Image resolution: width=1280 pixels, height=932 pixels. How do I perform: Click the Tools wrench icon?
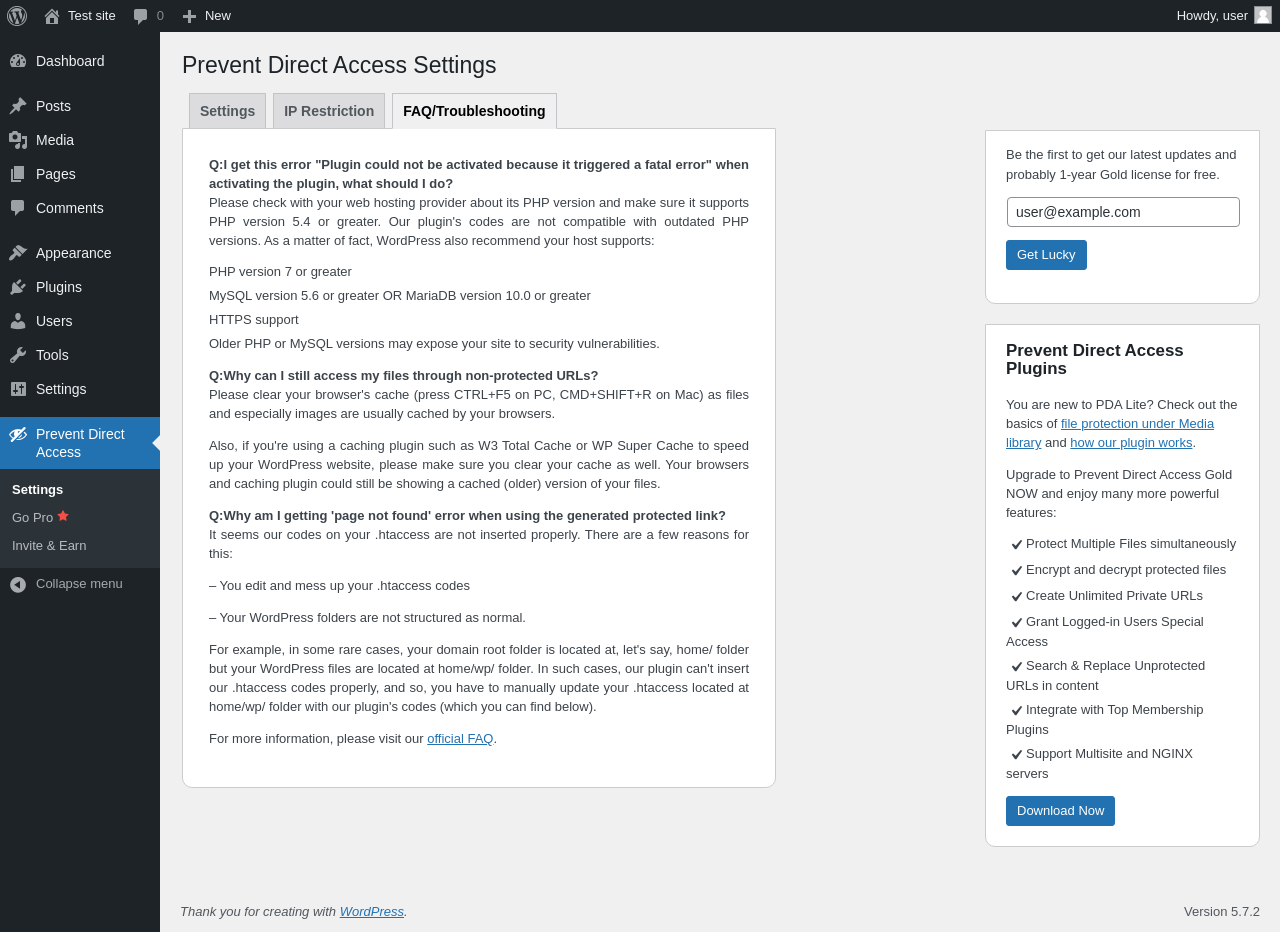tap(18, 355)
